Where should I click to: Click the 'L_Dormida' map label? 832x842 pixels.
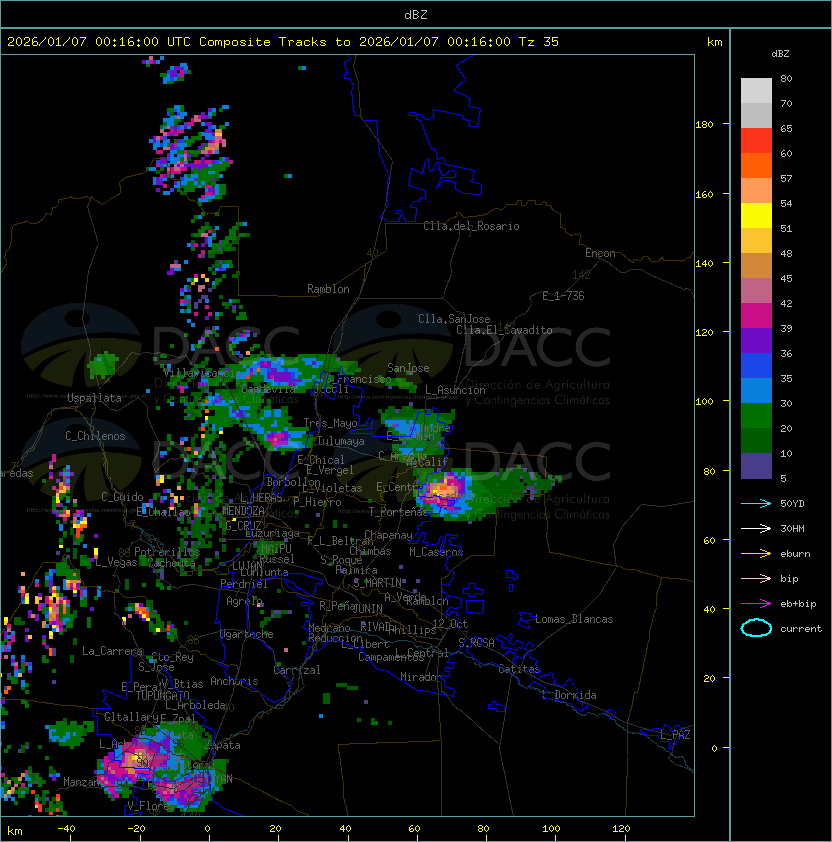pyautogui.click(x=569, y=695)
